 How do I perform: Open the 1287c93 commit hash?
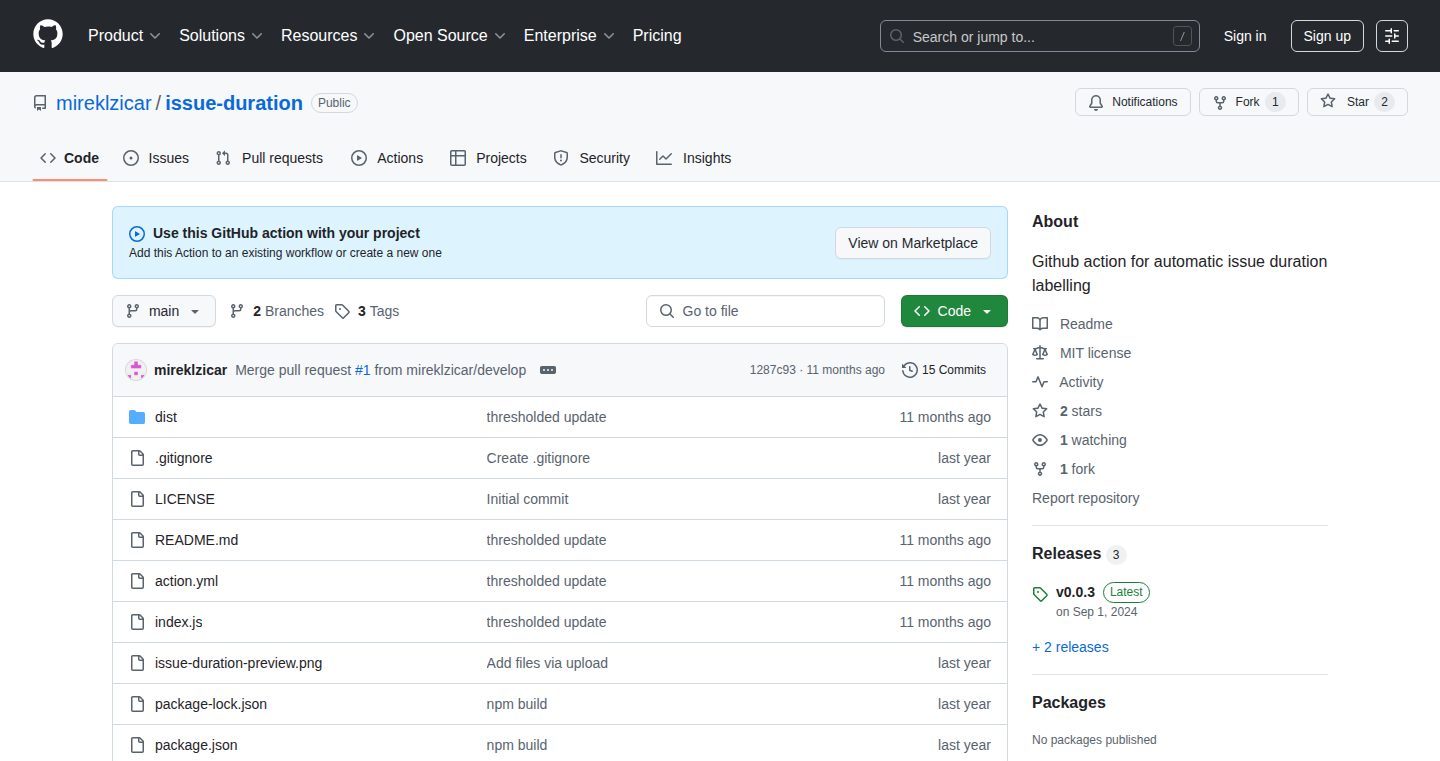coord(773,370)
